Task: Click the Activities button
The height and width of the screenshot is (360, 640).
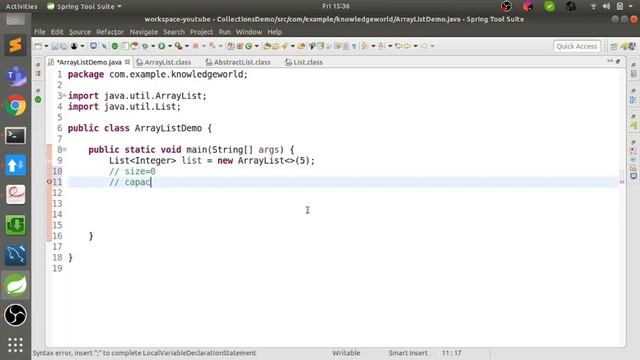Action: pos(21,6)
